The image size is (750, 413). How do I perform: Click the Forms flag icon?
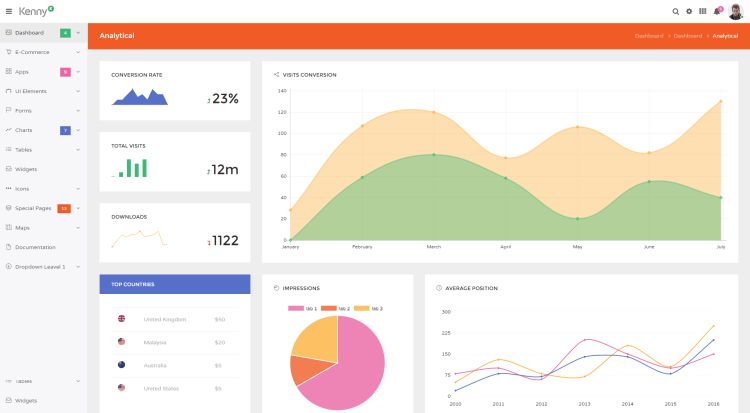(x=9, y=110)
